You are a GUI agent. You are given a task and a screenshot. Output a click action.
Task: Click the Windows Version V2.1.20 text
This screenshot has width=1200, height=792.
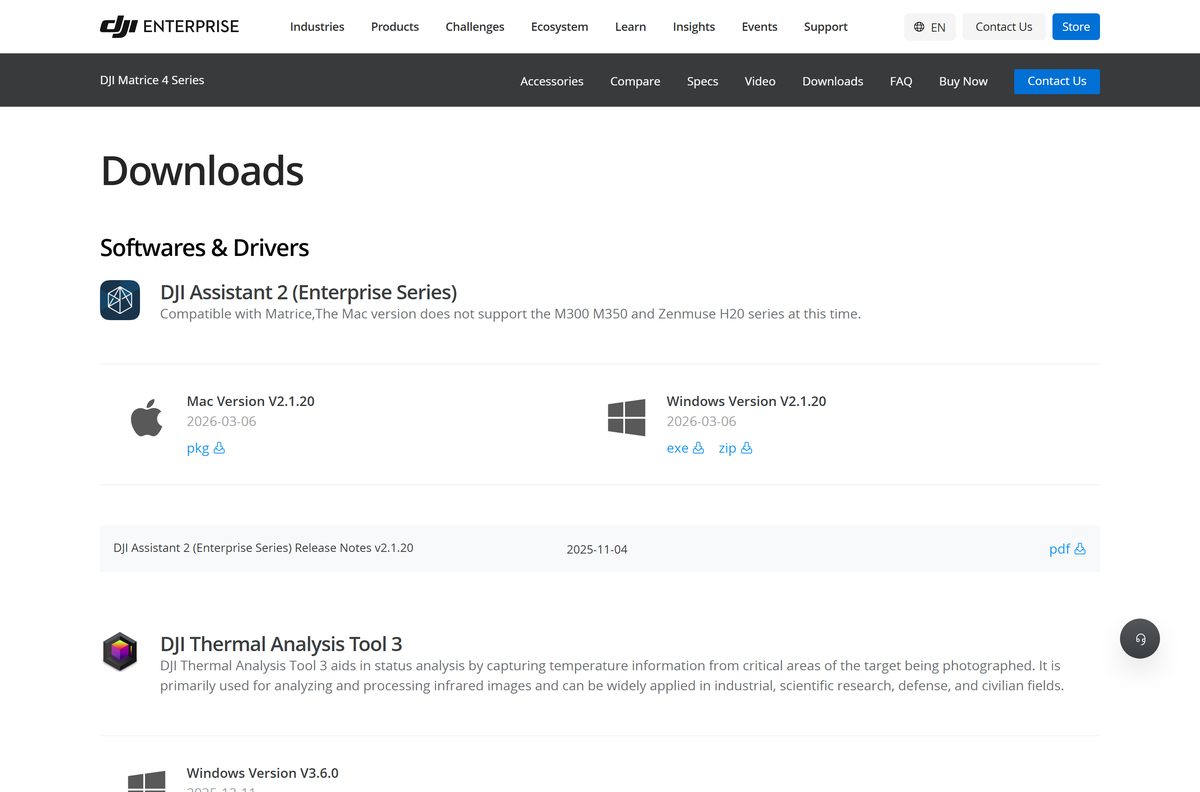pyautogui.click(x=747, y=401)
